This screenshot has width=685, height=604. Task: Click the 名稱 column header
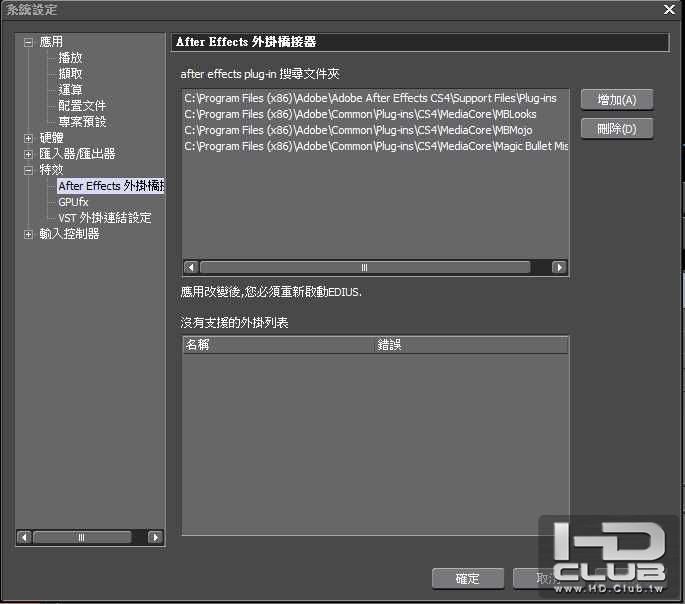click(x=279, y=345)
